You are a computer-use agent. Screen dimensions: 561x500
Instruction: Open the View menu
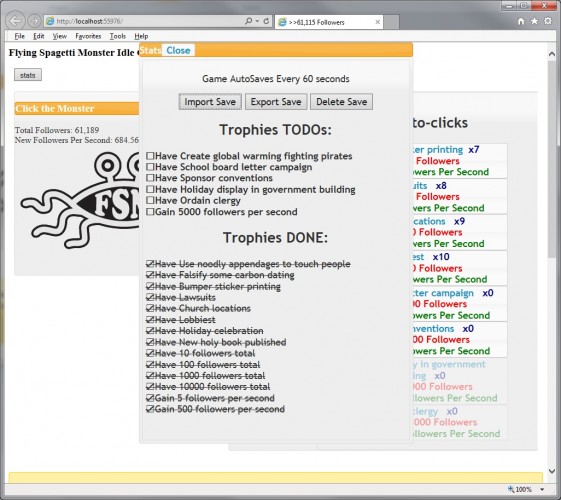point(59,36)
